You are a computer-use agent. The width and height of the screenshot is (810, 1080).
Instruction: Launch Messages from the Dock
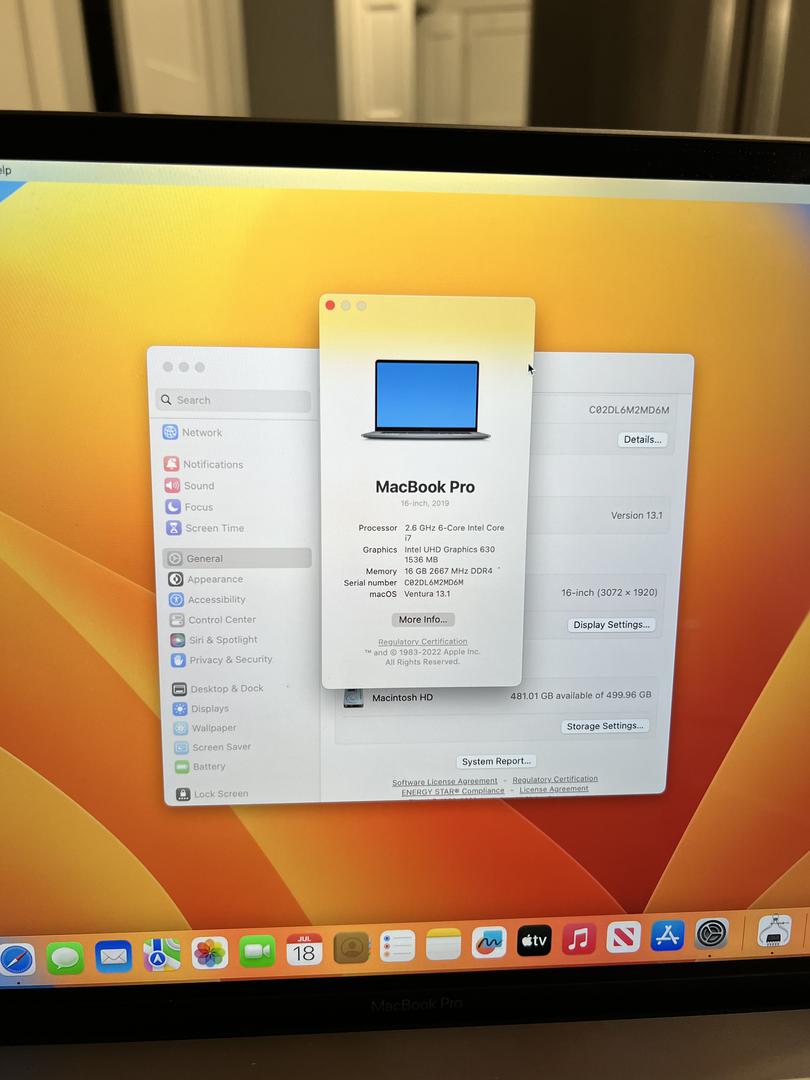pos(65,958)
